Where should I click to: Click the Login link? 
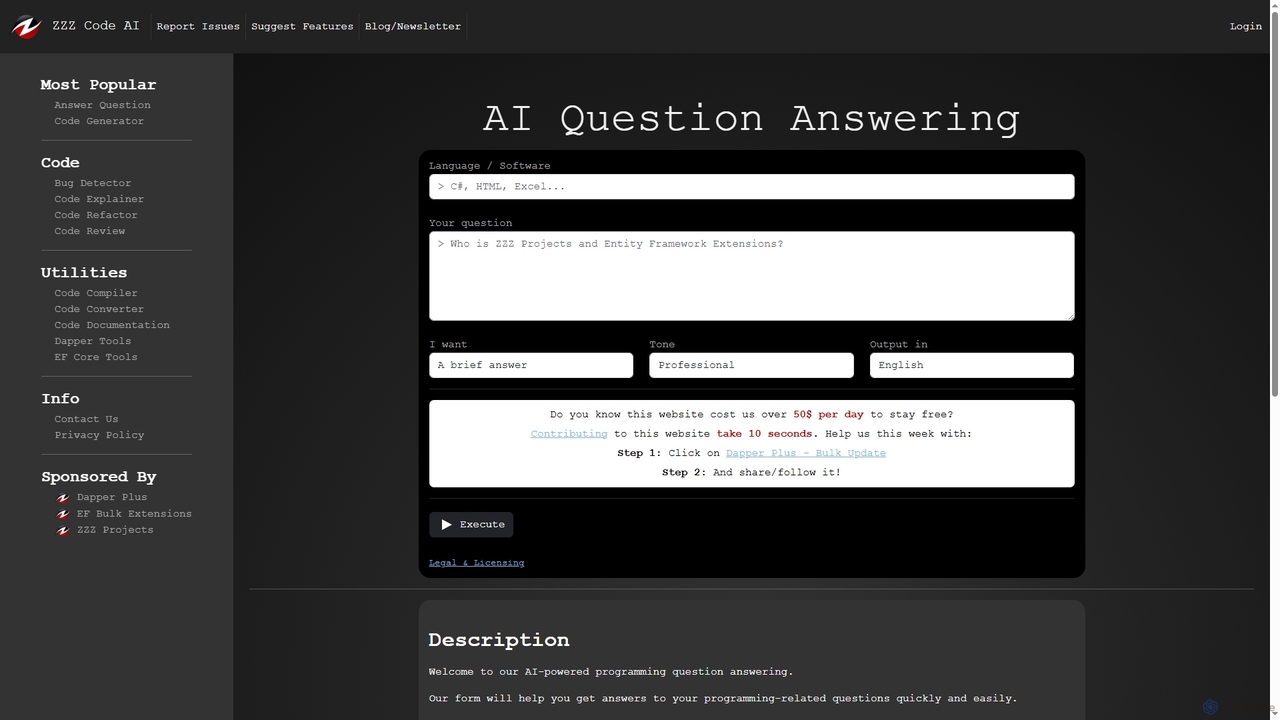[x=1246, y=26]
